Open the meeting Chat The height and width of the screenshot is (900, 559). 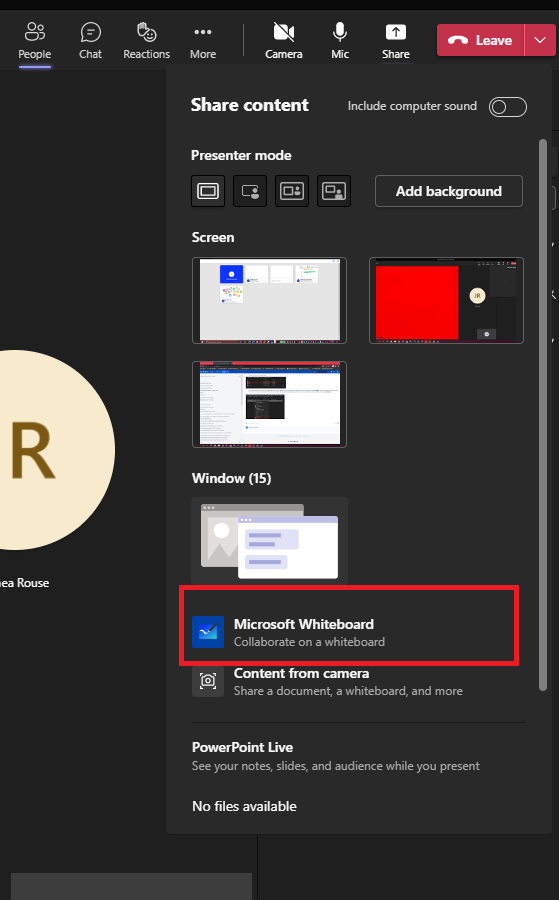(90, 41)
